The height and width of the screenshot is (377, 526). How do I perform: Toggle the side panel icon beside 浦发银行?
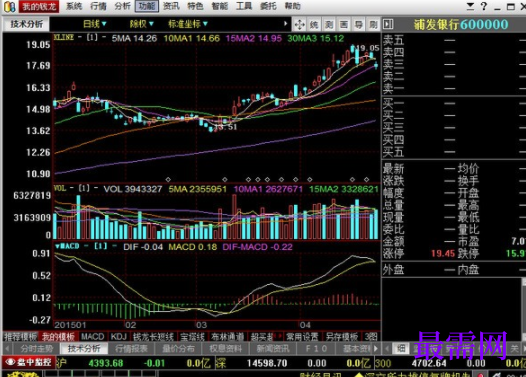coord(388,24)
